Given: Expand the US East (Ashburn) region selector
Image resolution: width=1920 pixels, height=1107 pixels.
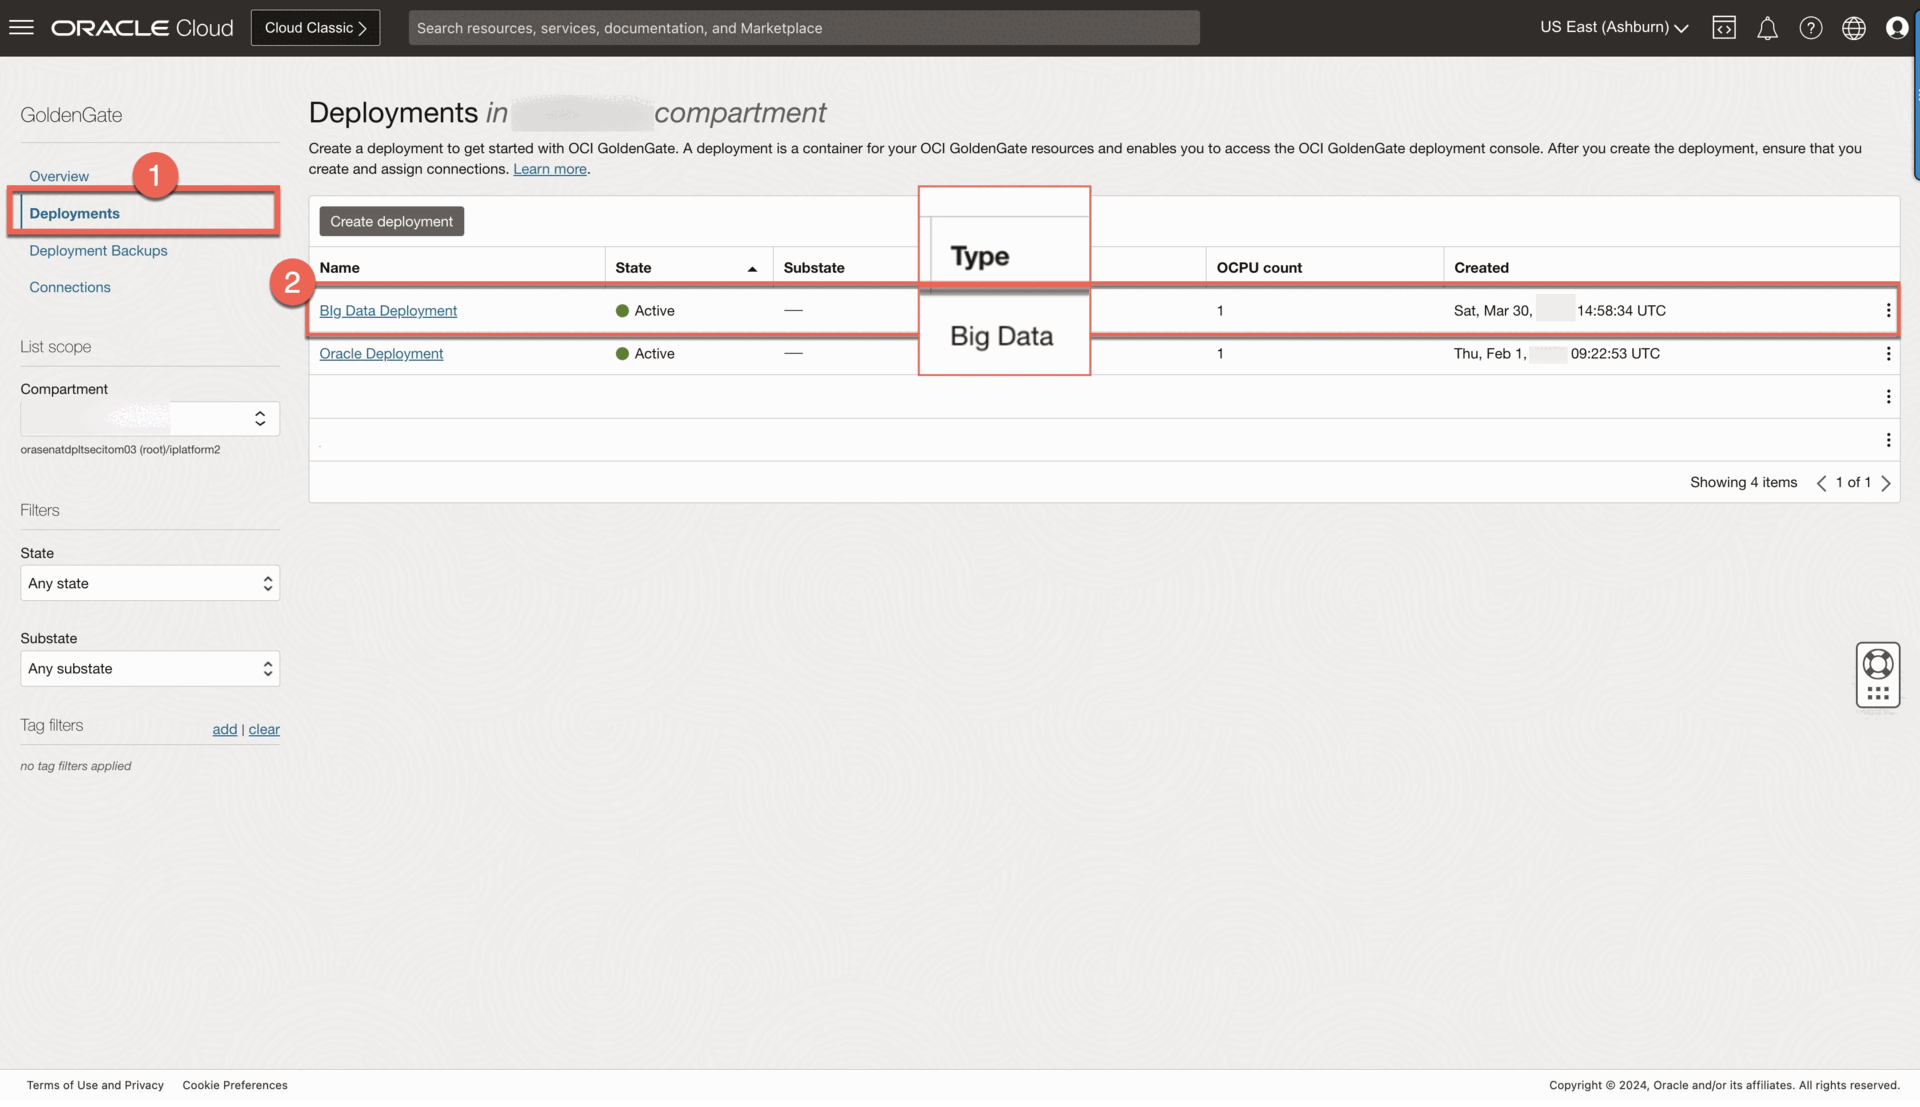Looking at the screenshot, I should click(1613, 28).
